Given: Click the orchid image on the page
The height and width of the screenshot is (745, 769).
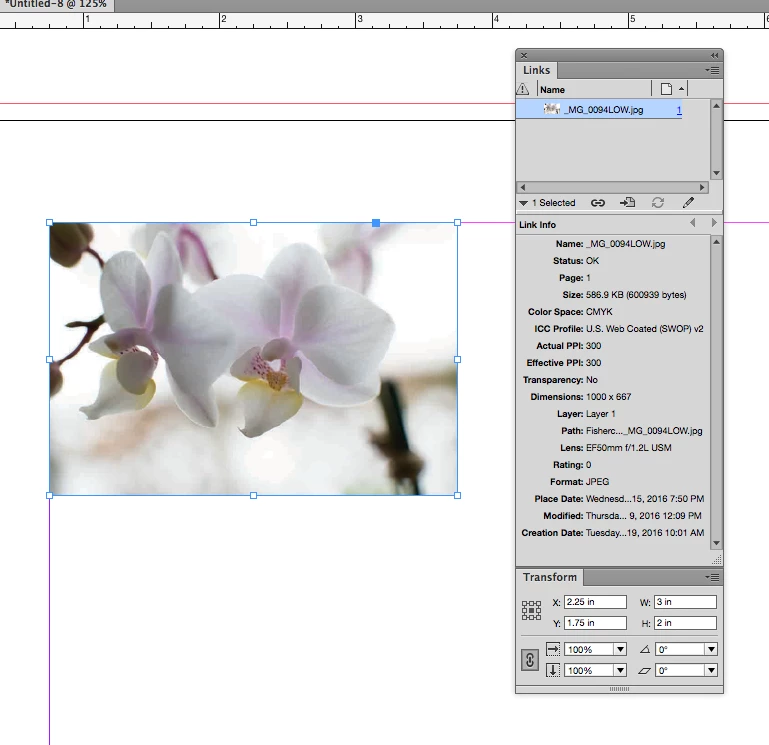Looking at the screenshot, I should click(254, 359).
